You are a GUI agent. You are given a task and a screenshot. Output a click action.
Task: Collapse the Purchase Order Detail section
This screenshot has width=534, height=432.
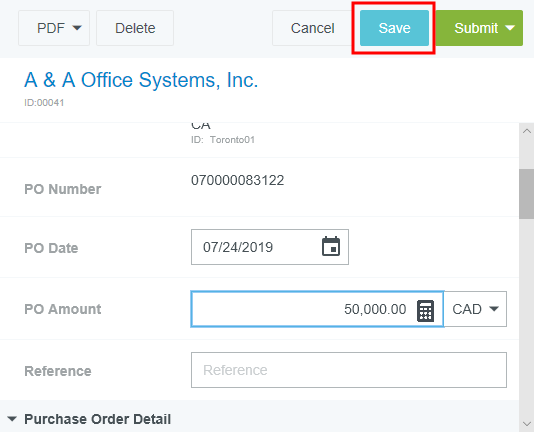click(x=12, y=419)
